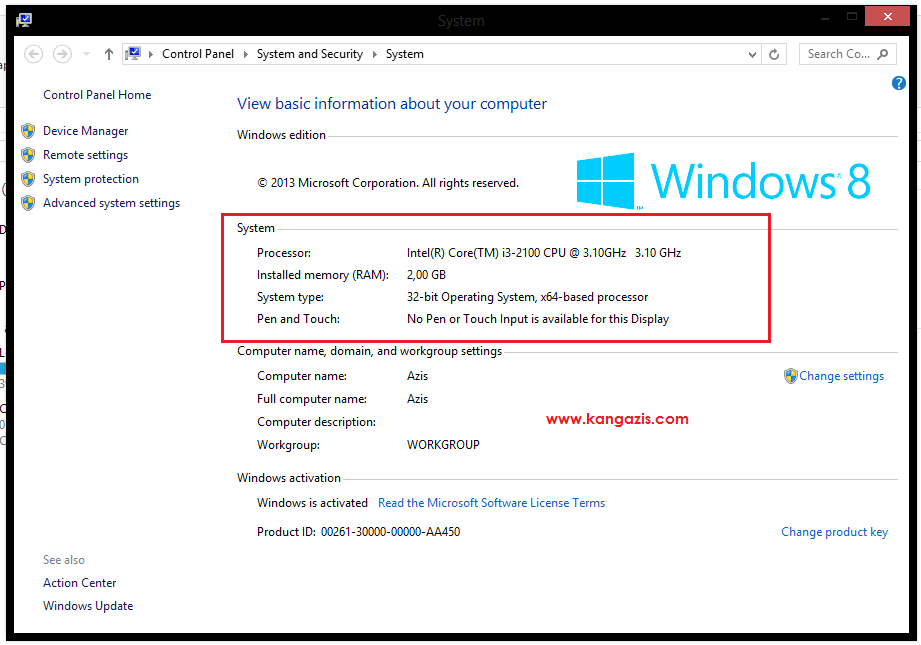Click the shield icon beside Advanced system settings
This screenshot has height=645, width=921.
[28, 203]
